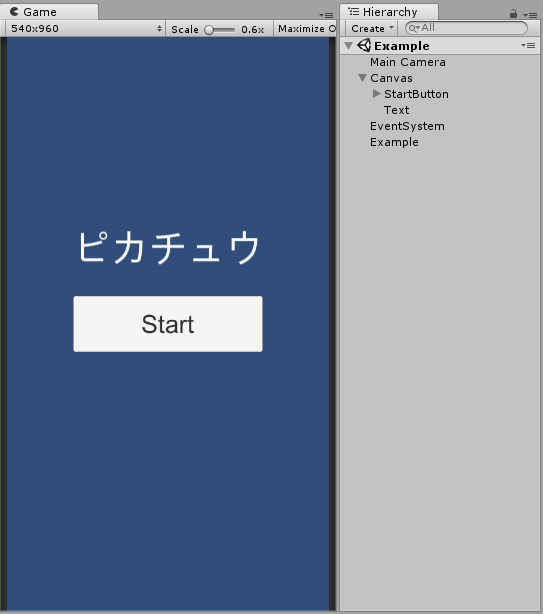Select Main Camera in Hierarchy
Screen dimensions: 543x614
pos(408,62)
